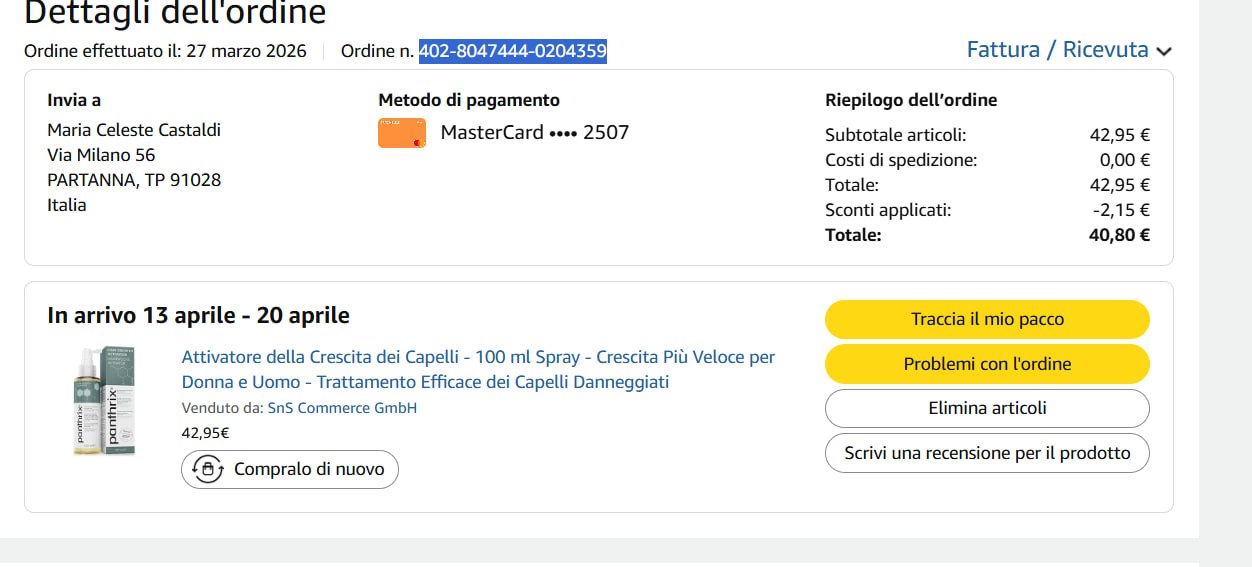Image resolution: width=1252 pixels, height=567 pixels.
Task: Open the Fattura / Ricevuta dropdown
Action: coord(1058,50)
